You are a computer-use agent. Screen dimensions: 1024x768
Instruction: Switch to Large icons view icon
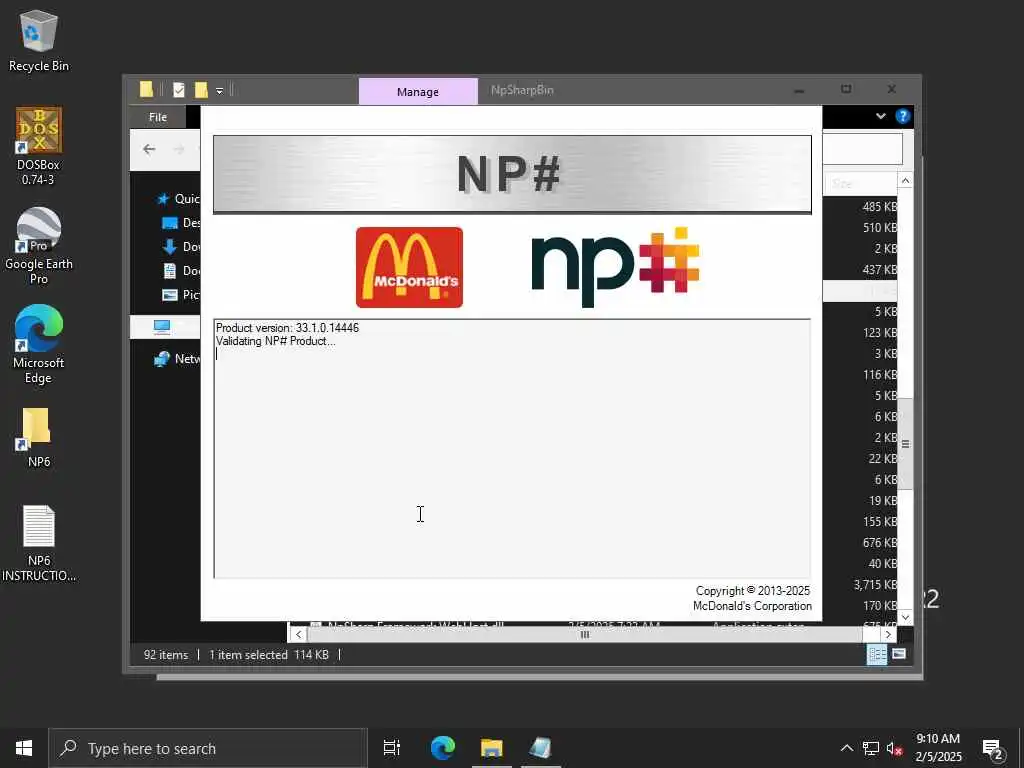tap(899, 654)
